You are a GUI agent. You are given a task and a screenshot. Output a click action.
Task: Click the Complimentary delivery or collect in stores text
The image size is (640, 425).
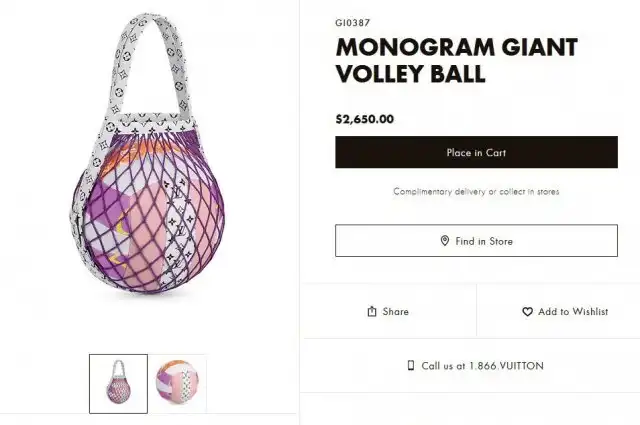click(x=476, y=191)
